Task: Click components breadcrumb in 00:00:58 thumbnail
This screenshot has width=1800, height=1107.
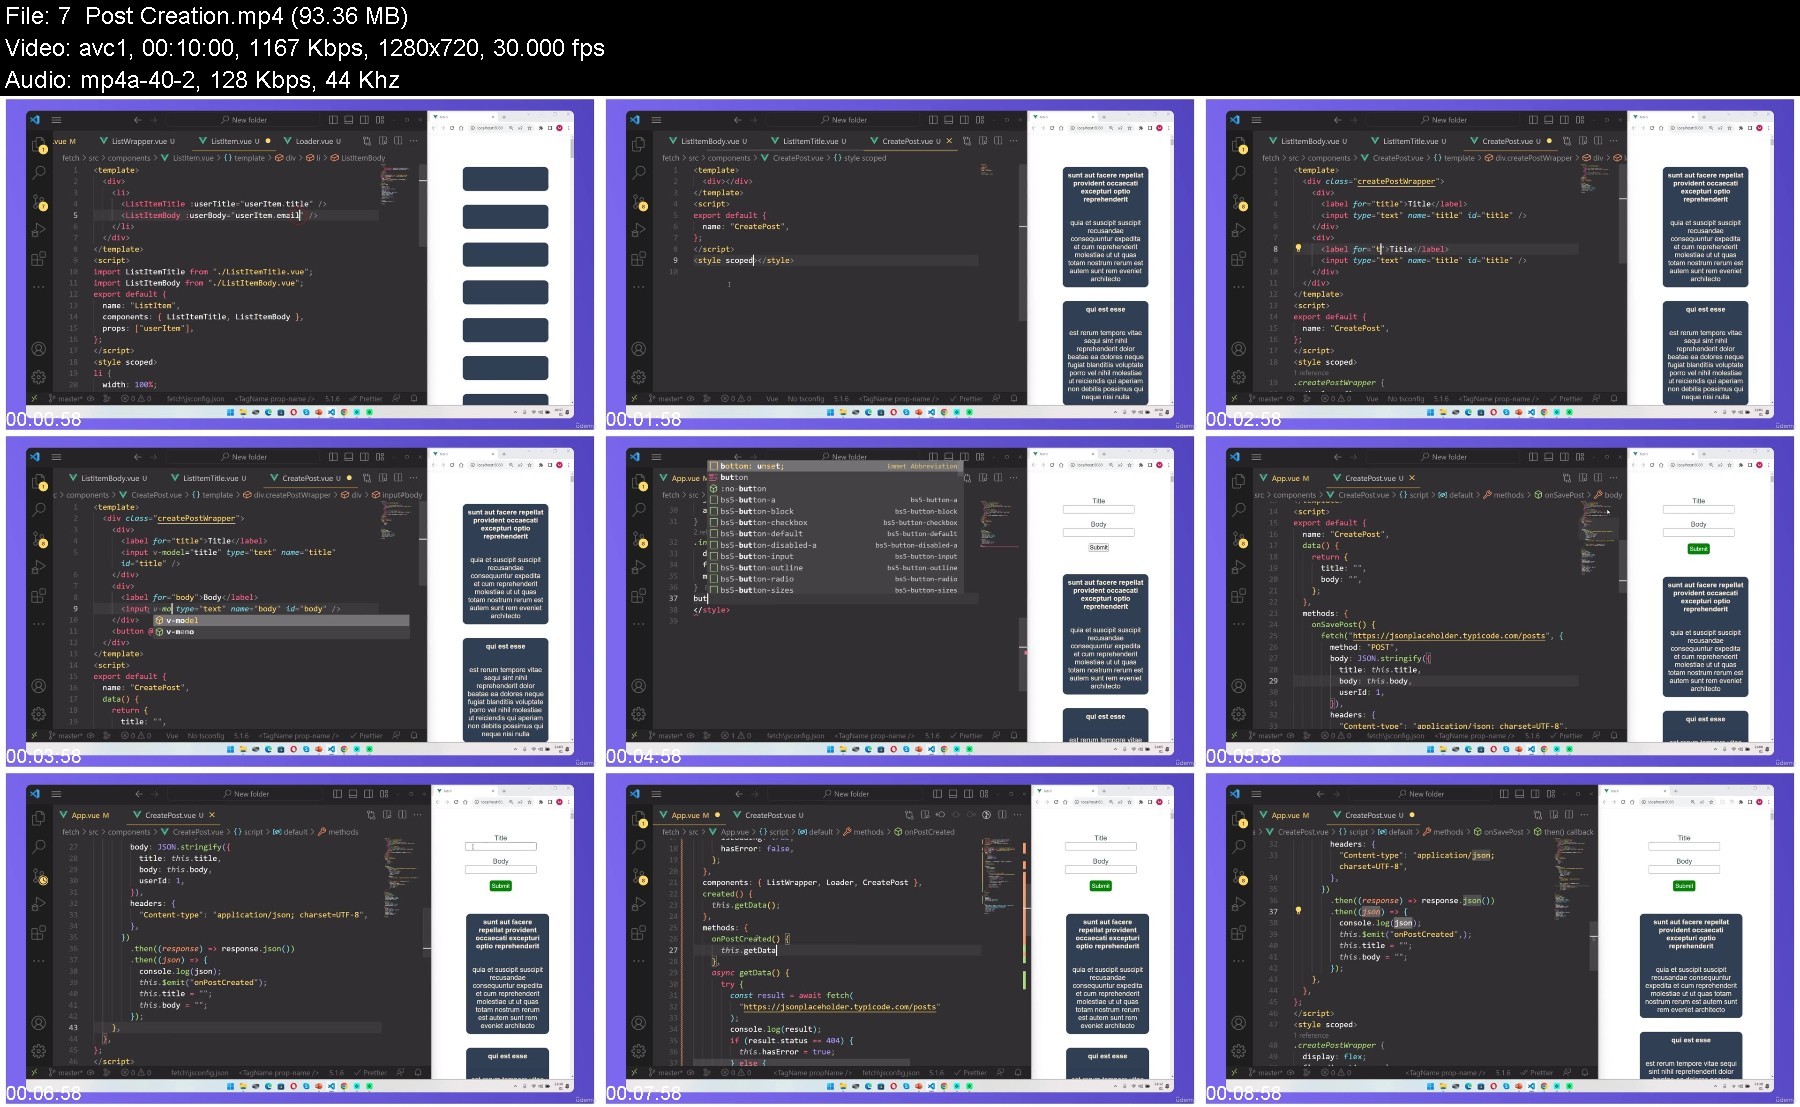Action: (x=129, y=158)
